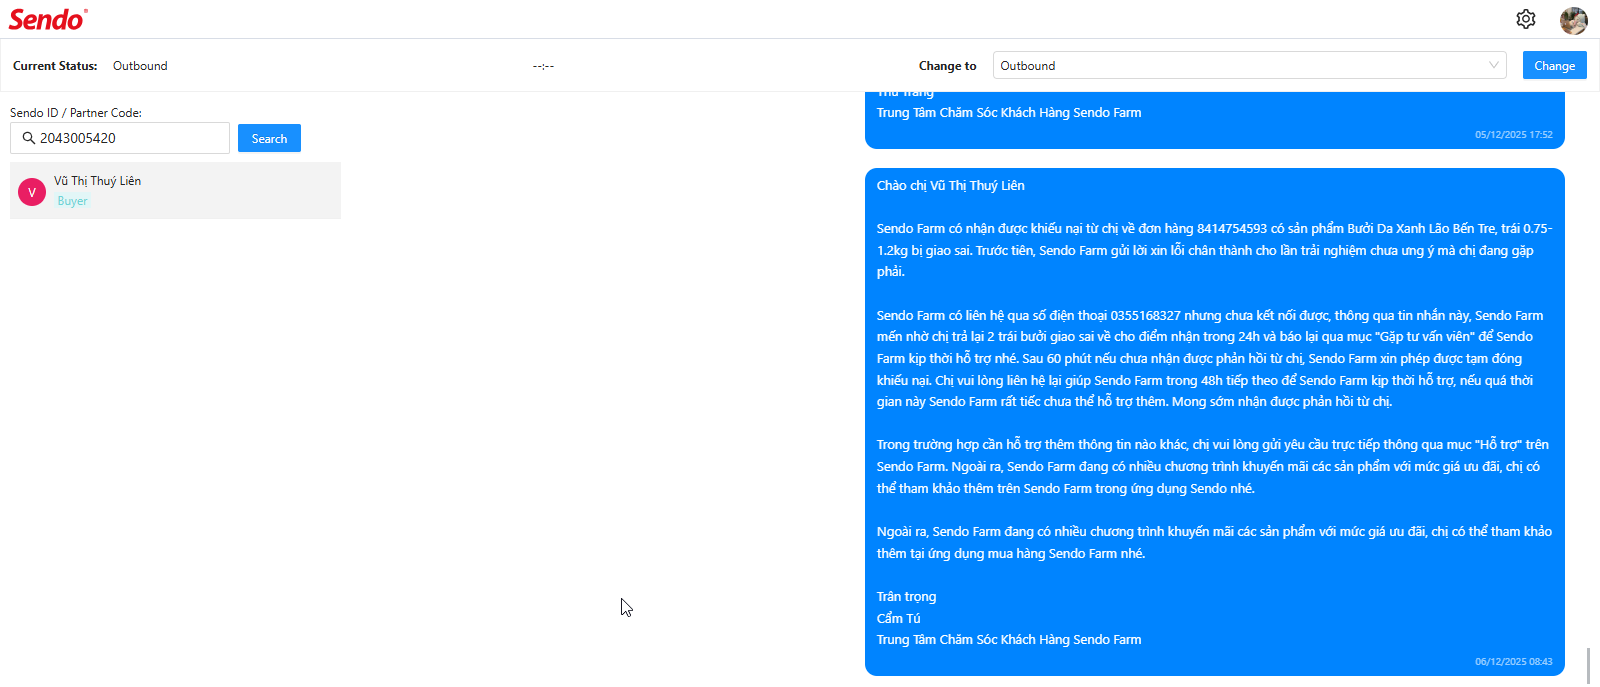The height and width of the screenshot is (687, 1600).
Task: Click the 'Sendo ID / Partner Code:' label
Action: point(76,113)
